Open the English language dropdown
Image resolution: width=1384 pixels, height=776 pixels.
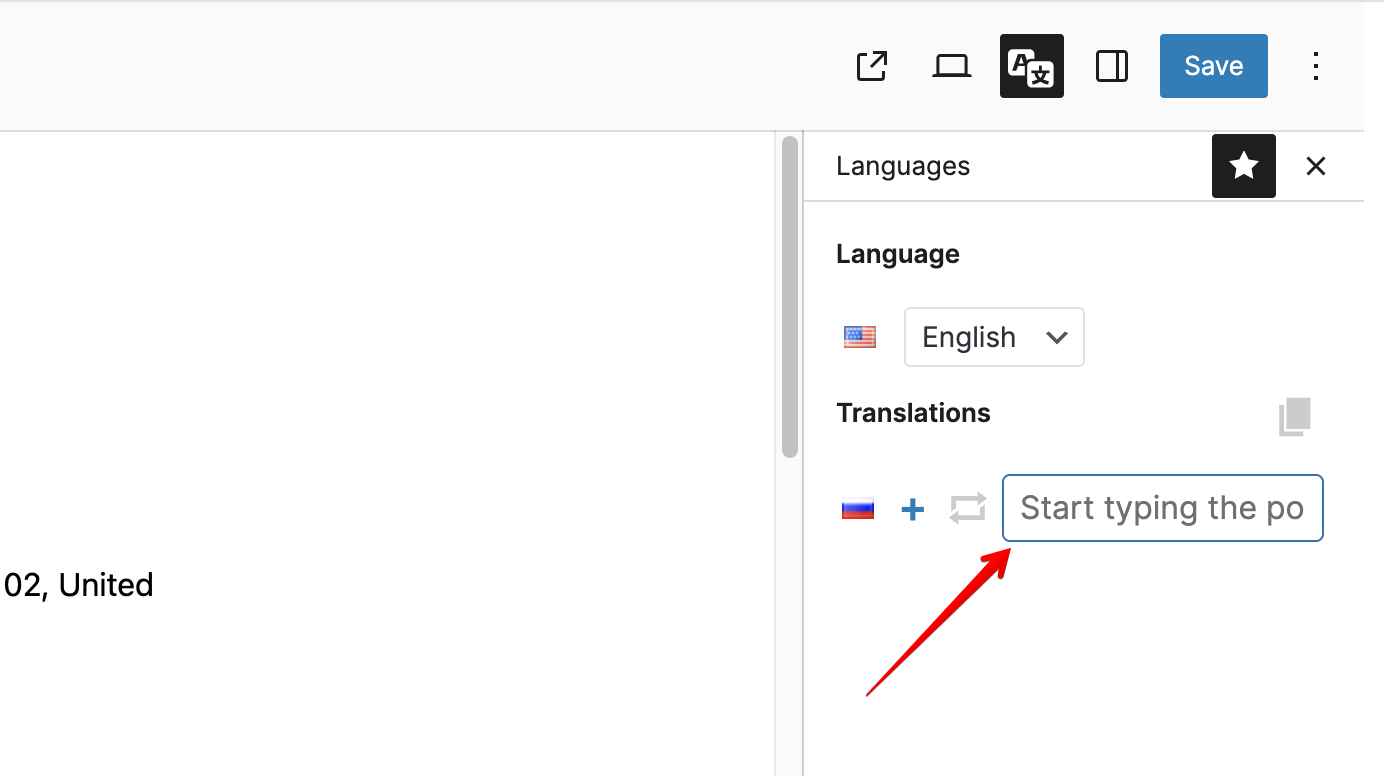[x=994, y=337]
